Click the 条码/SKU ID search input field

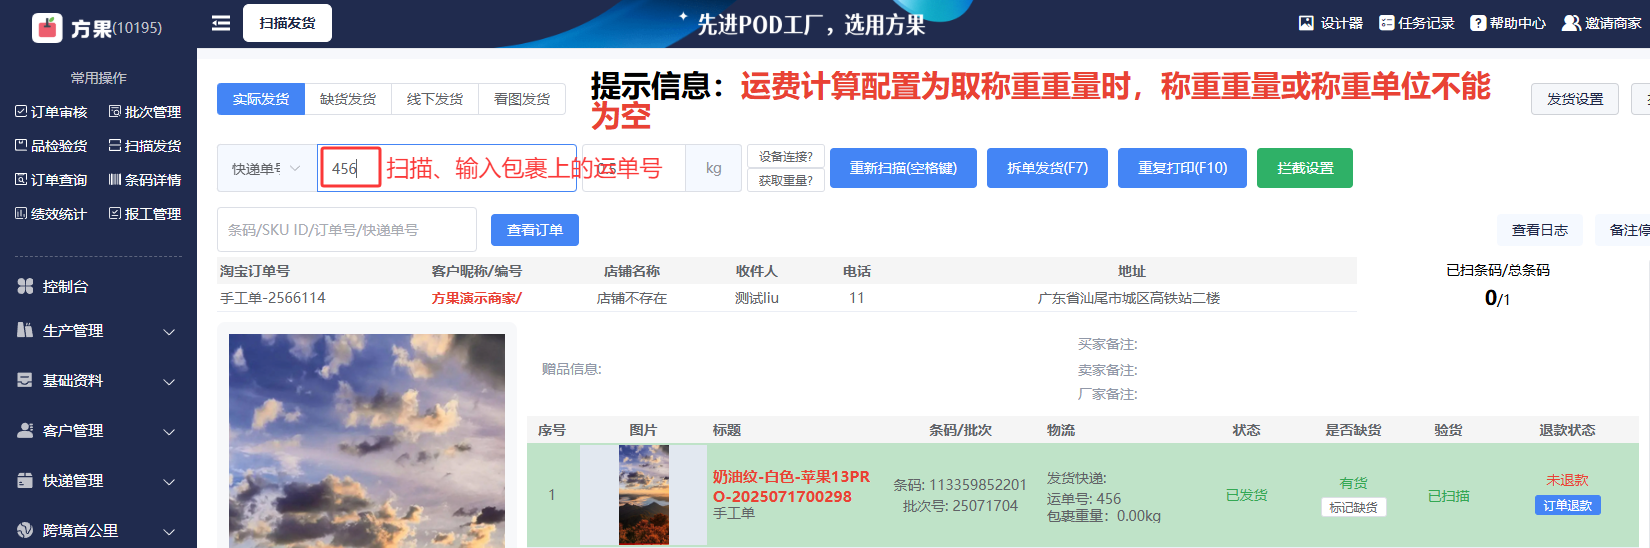pos(346,230)
